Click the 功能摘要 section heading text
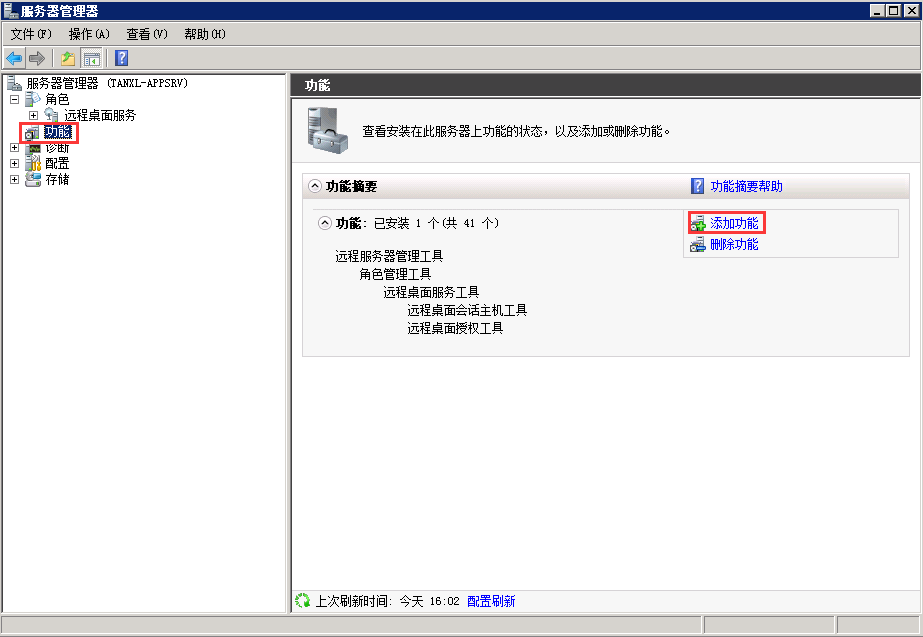This screenshot has width=923, height=637. click(351, 187)
